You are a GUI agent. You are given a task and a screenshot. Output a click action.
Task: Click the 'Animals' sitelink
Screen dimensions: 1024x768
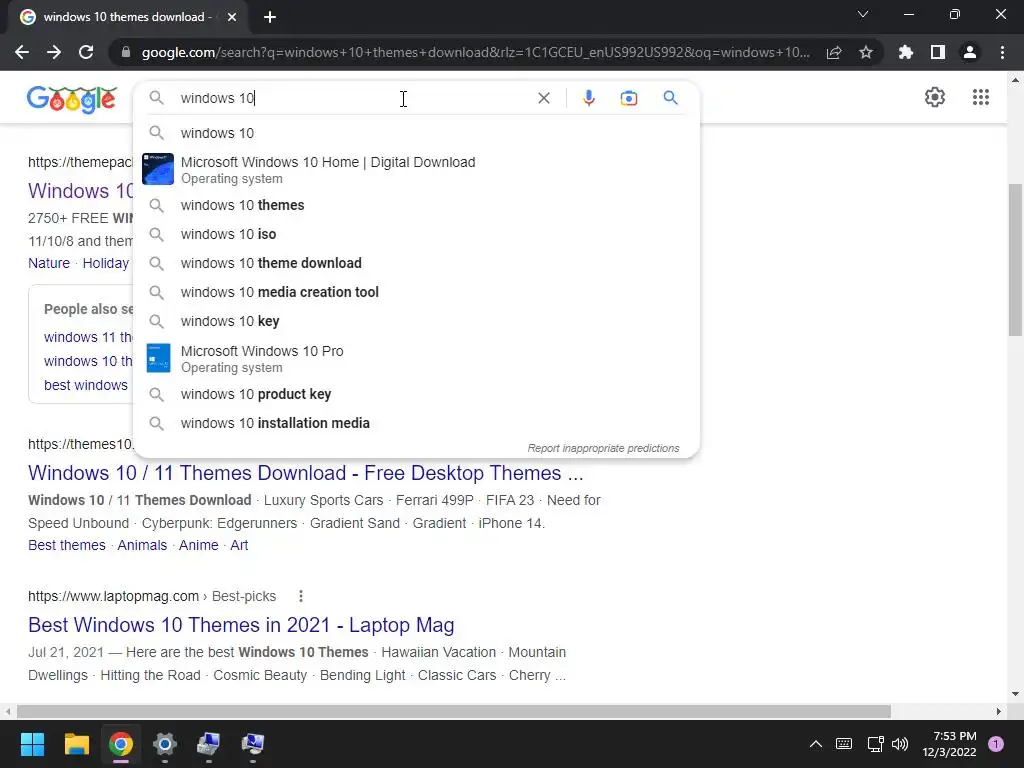tap(142, 545)
